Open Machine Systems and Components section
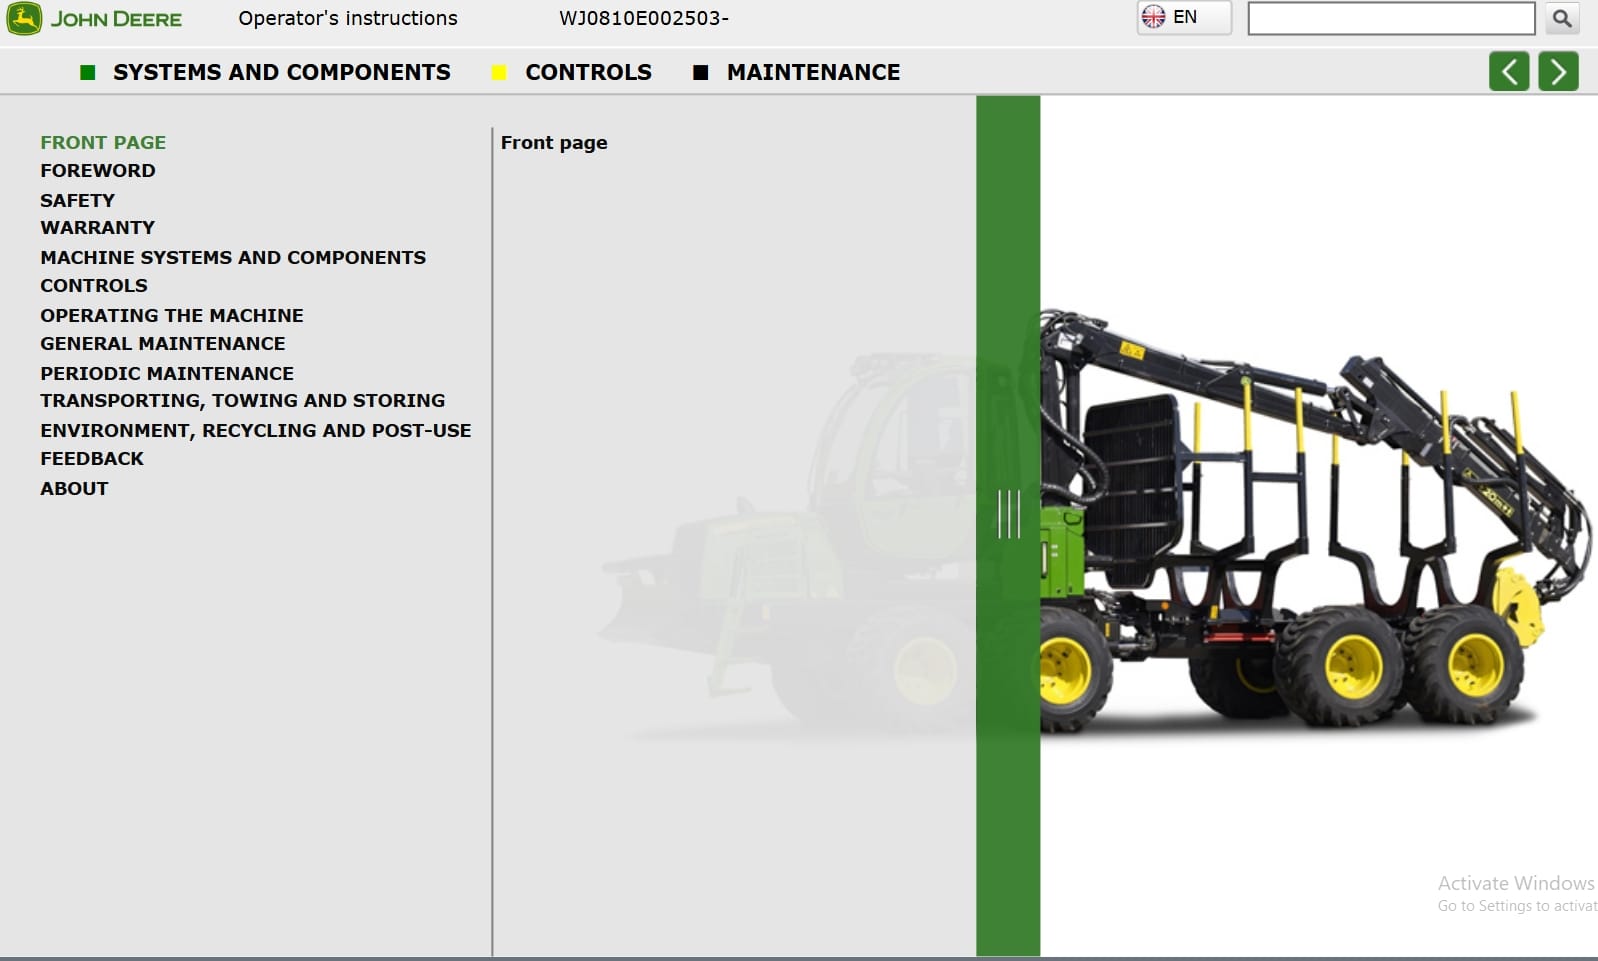The image size is (1598, 961). click(233, 258)
